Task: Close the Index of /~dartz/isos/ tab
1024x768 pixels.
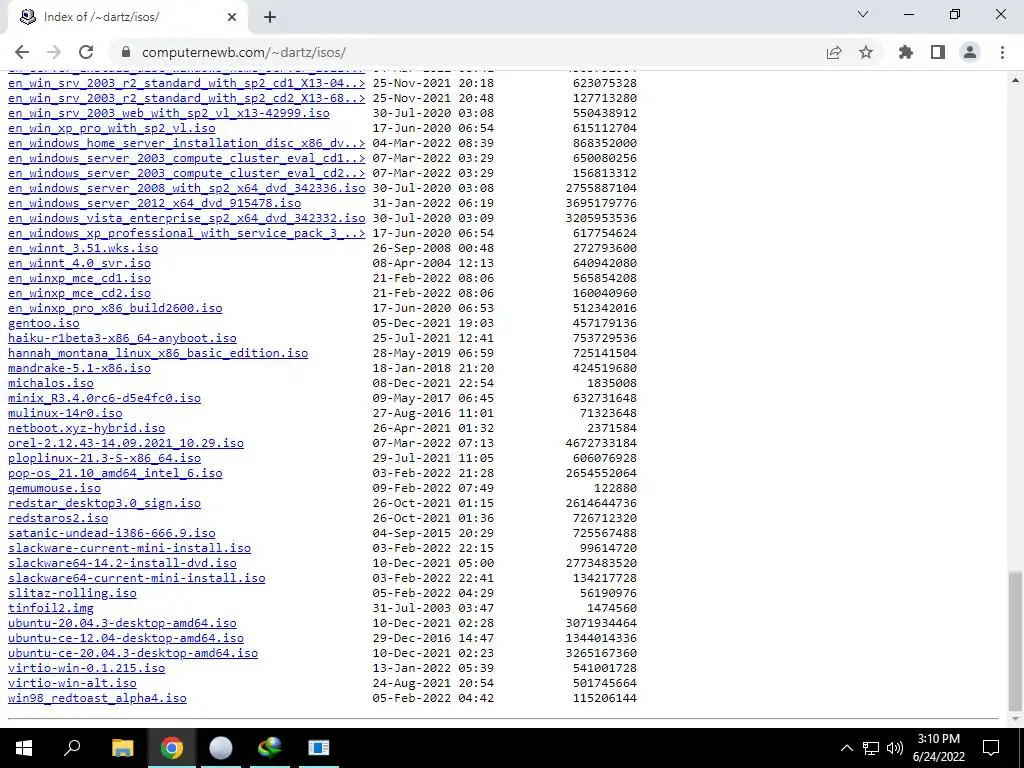Action: (x=232, y=17)
